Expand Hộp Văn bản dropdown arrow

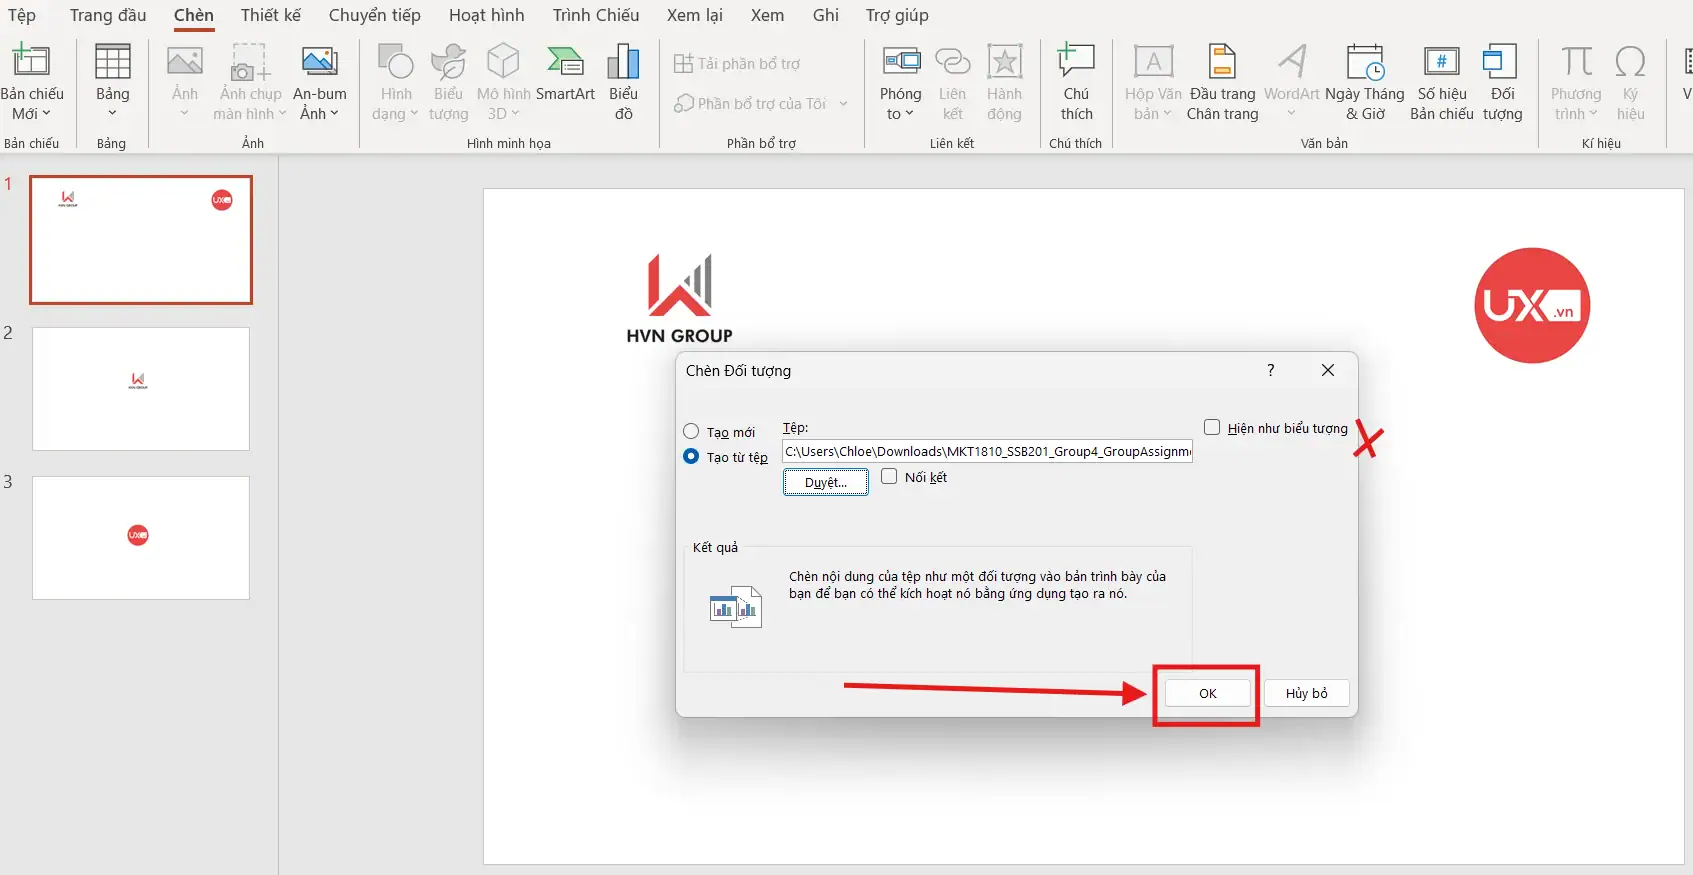point(1167,113)
